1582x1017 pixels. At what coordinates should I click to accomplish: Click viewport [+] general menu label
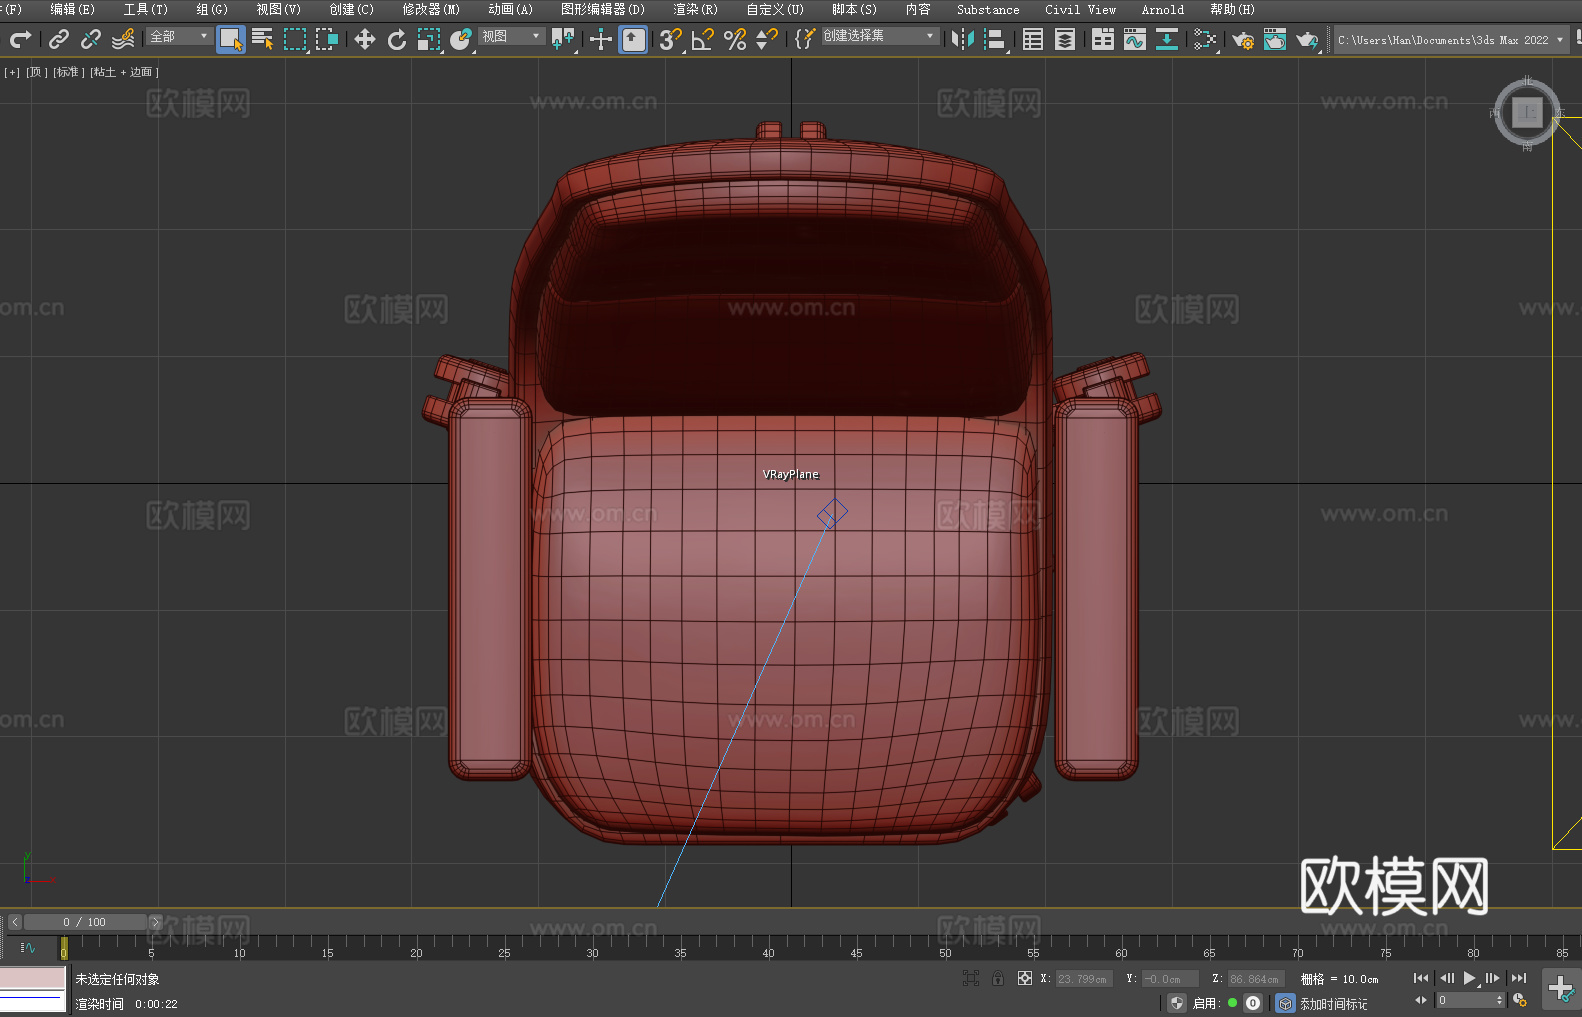point(12,72)
